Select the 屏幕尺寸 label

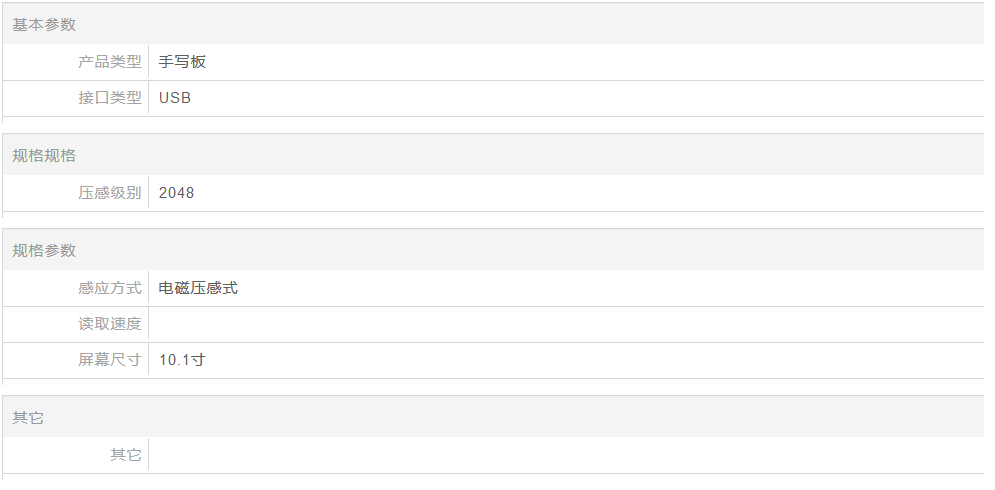pos(110,360)
